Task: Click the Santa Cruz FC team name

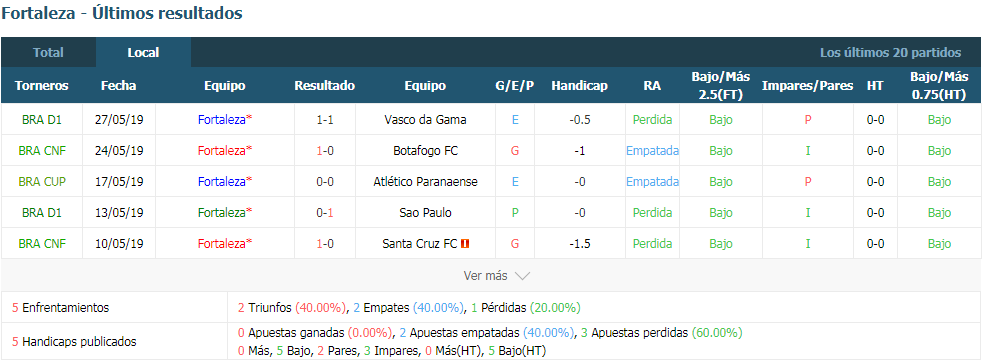Action: pyautogui.click(x=420, y=244)
